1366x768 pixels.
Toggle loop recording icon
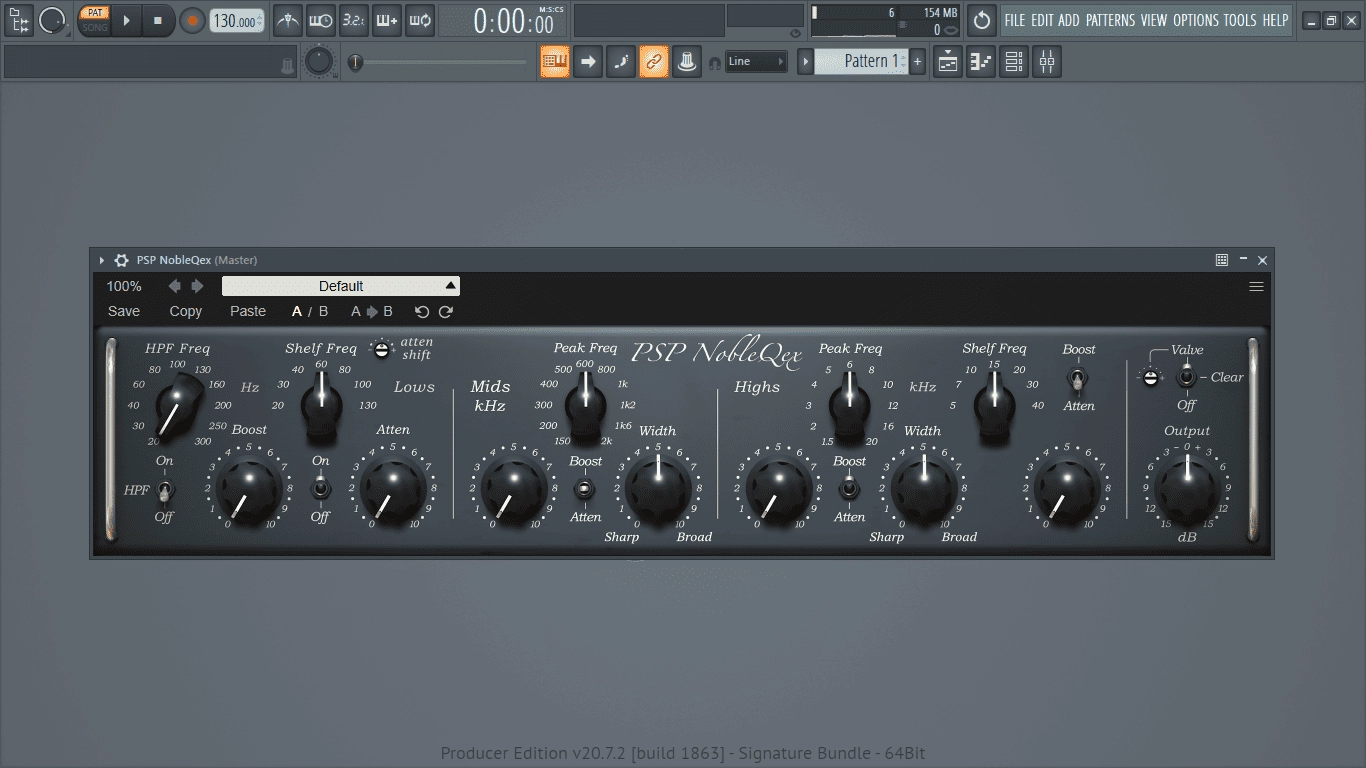click(420, 20)
